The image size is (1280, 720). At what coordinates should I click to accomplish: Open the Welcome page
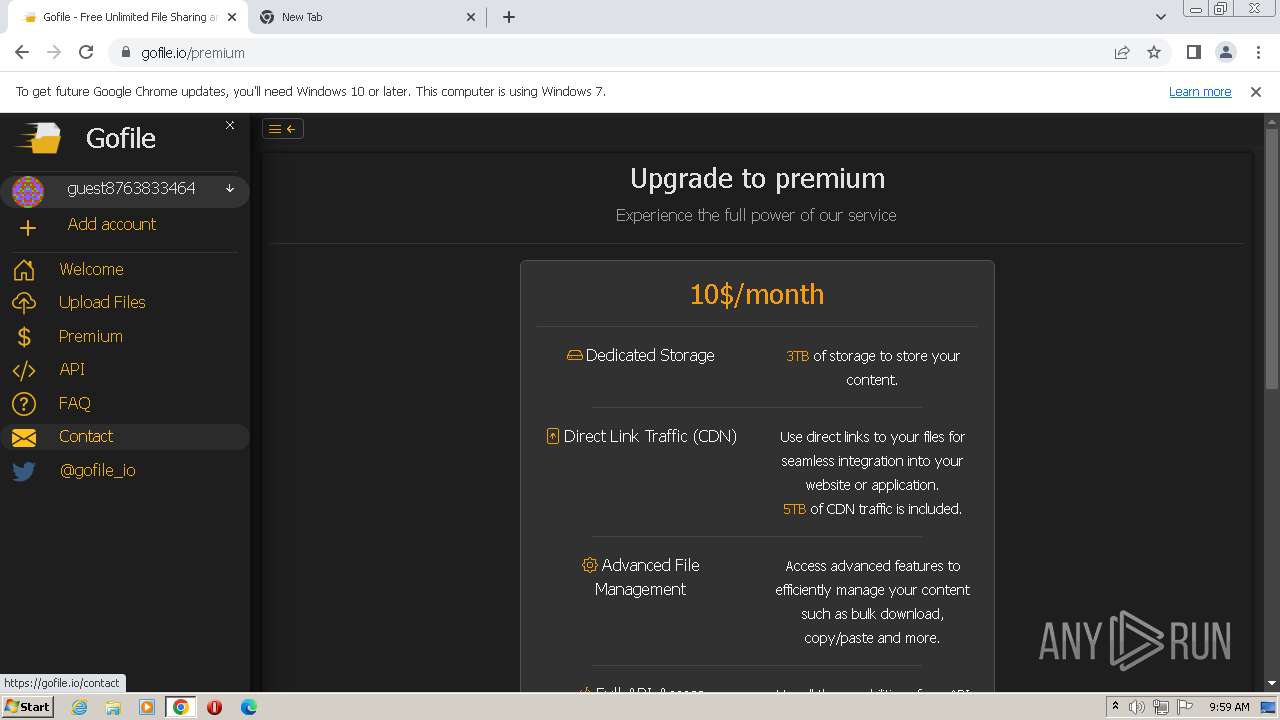tap(91, 269)
